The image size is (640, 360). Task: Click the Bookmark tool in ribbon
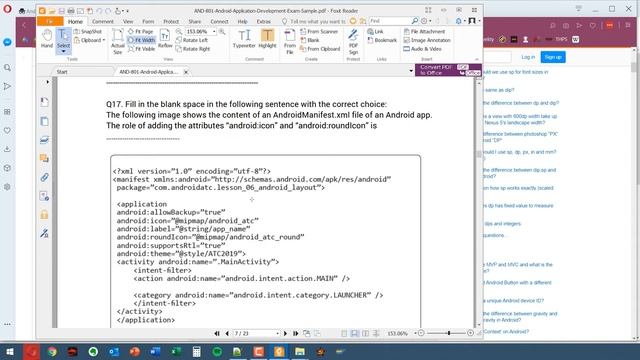[382, 40]
